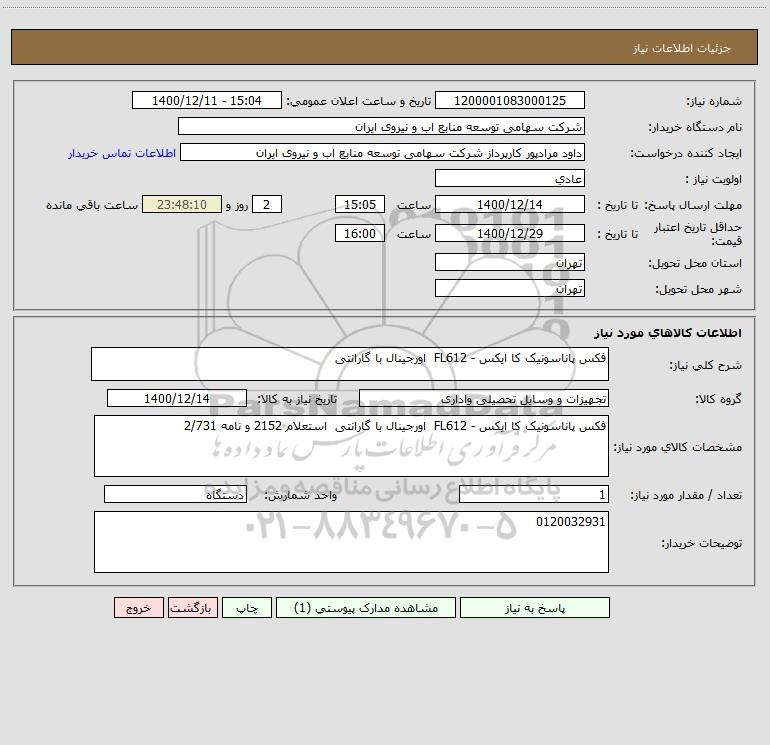The height and width of the screenshot is (745, 770).
Task: Click quantity field showing 1
Action: (x=534, y=495)
